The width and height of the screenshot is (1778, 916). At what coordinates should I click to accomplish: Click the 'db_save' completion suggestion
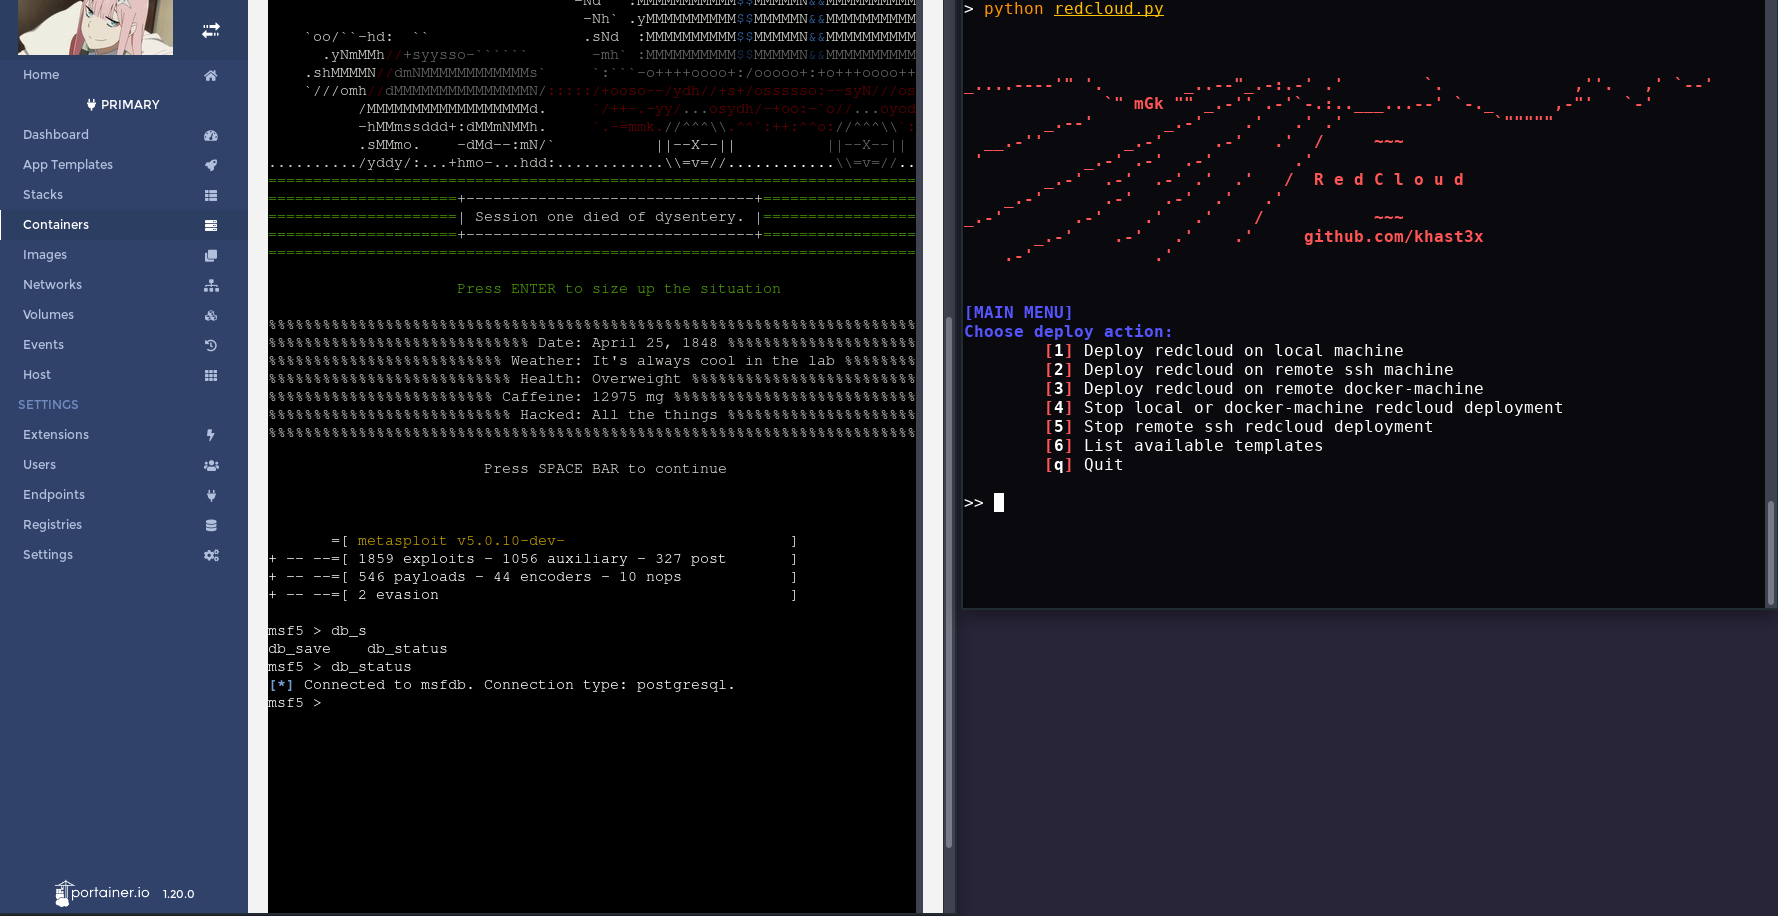tap(299, 649)
